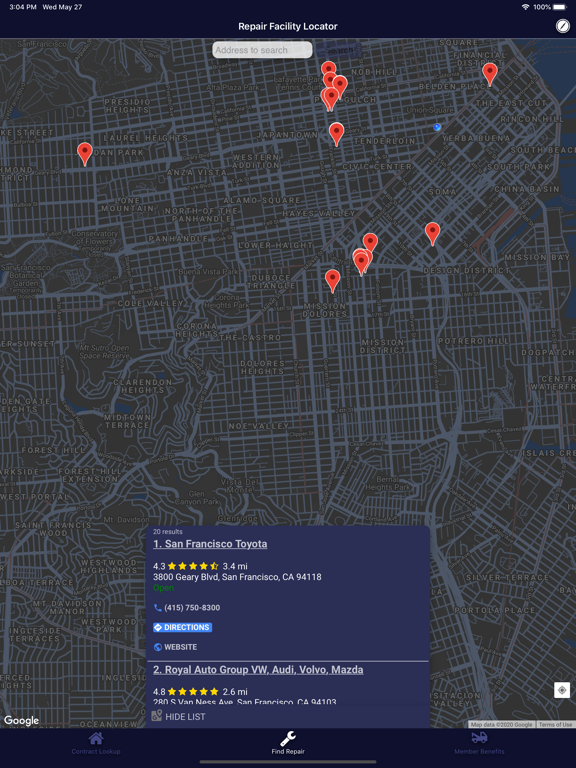
Task: Click the "20 results" label
Action: point(168,531)
